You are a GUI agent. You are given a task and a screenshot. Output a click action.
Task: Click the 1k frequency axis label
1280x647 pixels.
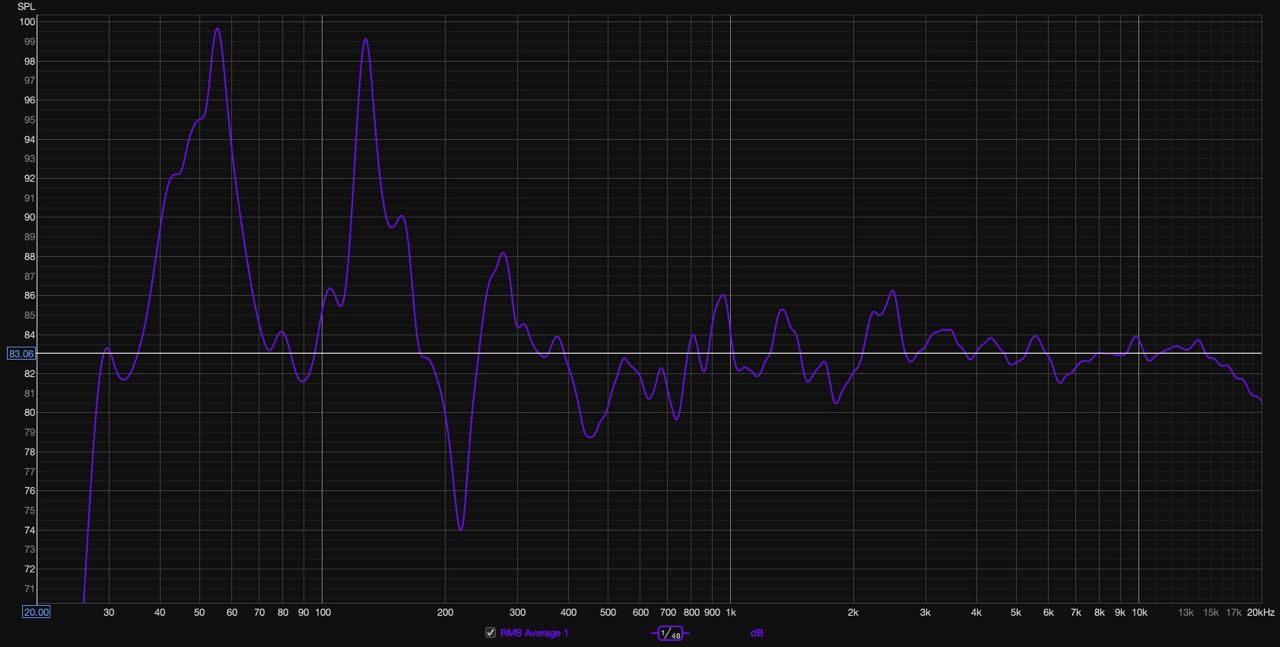pos(730,612)
